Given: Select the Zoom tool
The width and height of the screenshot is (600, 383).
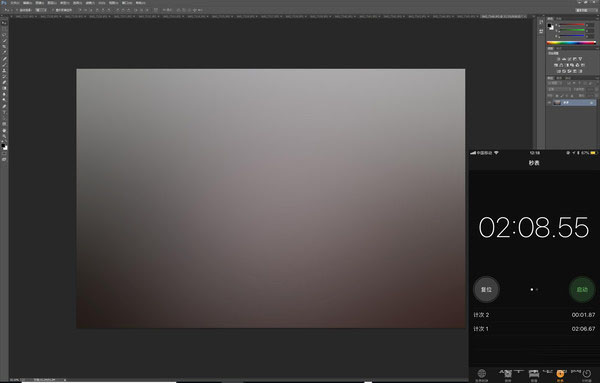Looking at the screenshot, I should click(4, 136).
